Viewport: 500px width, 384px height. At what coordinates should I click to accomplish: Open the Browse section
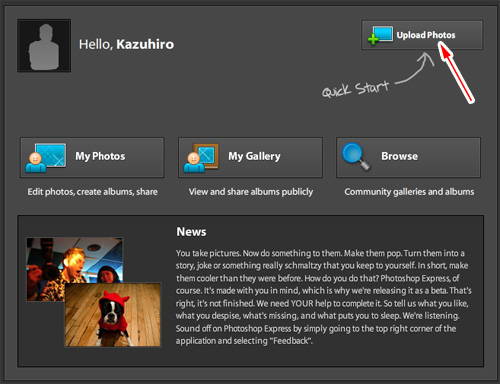pos(408,157)
